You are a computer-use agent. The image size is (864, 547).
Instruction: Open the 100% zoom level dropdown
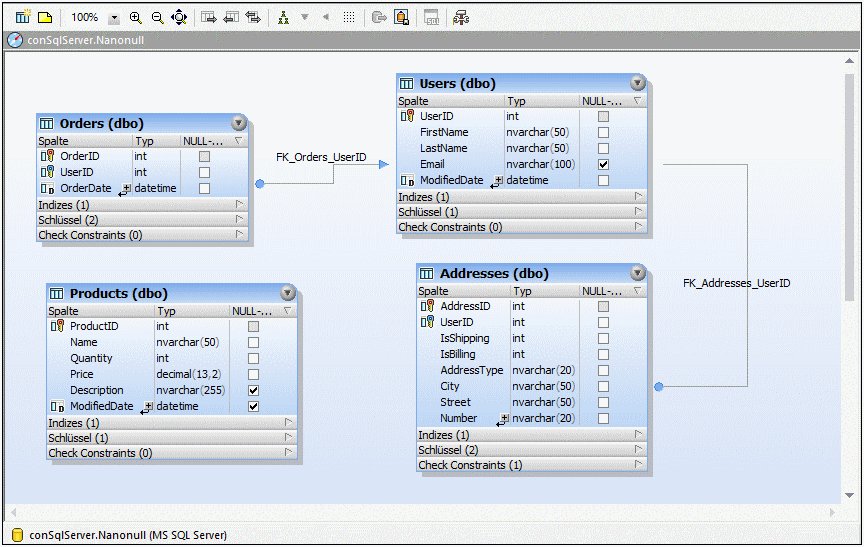tap(114, 18)
